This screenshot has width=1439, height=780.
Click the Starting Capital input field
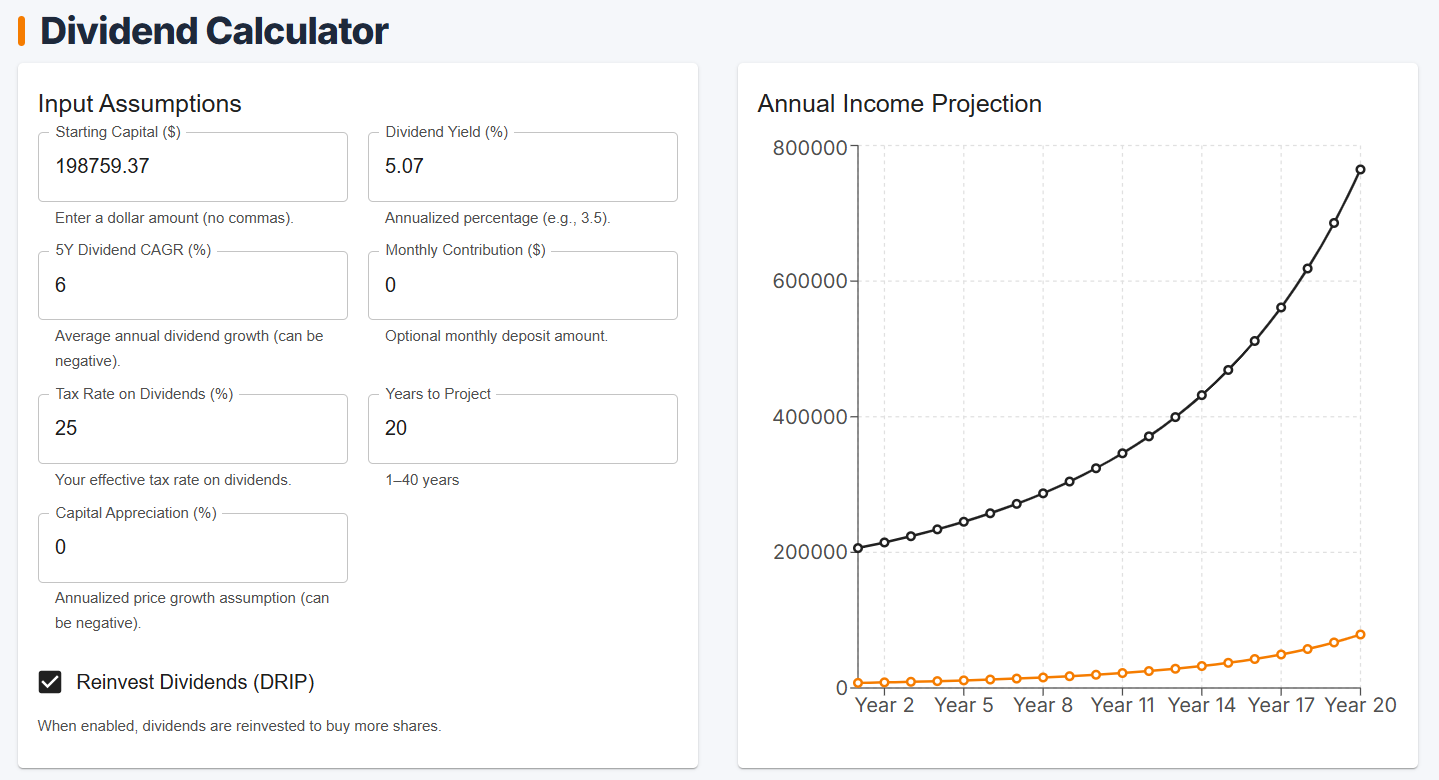[x=192, y=166]
